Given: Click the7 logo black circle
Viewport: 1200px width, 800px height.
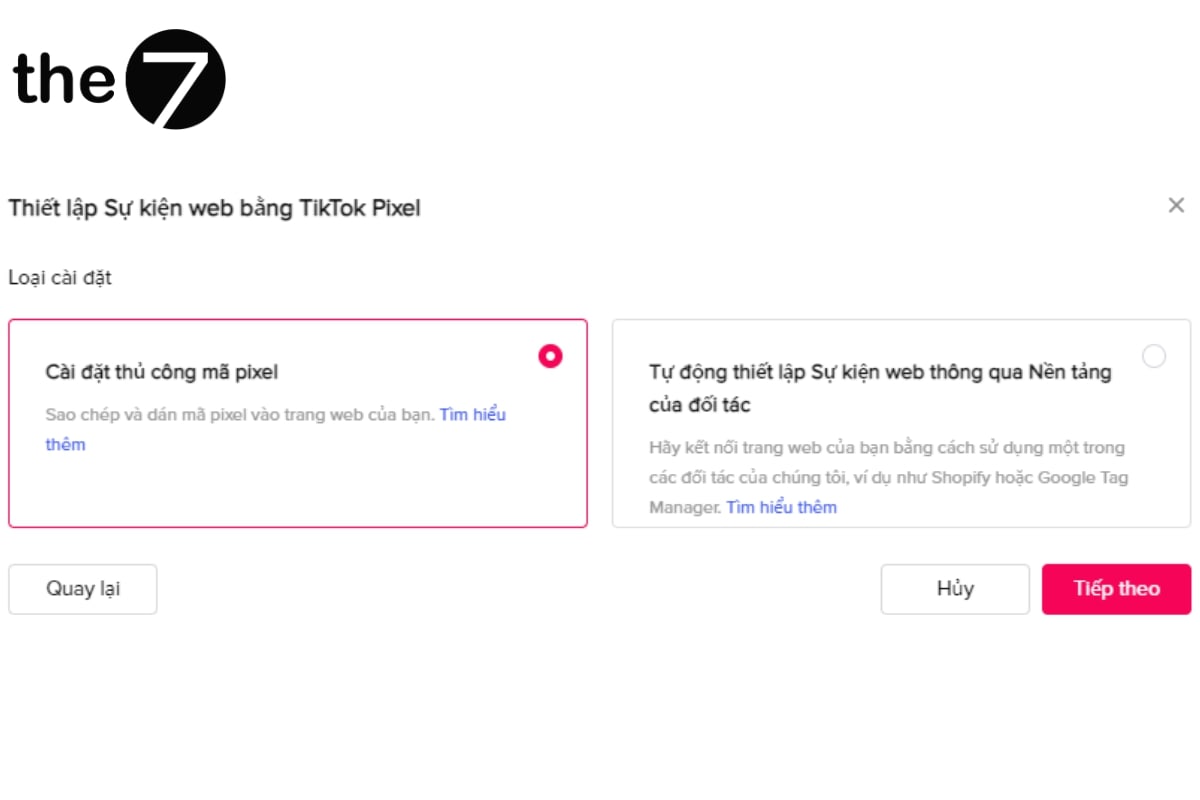Looking at the screenshot, I should (x=176, y=79).
